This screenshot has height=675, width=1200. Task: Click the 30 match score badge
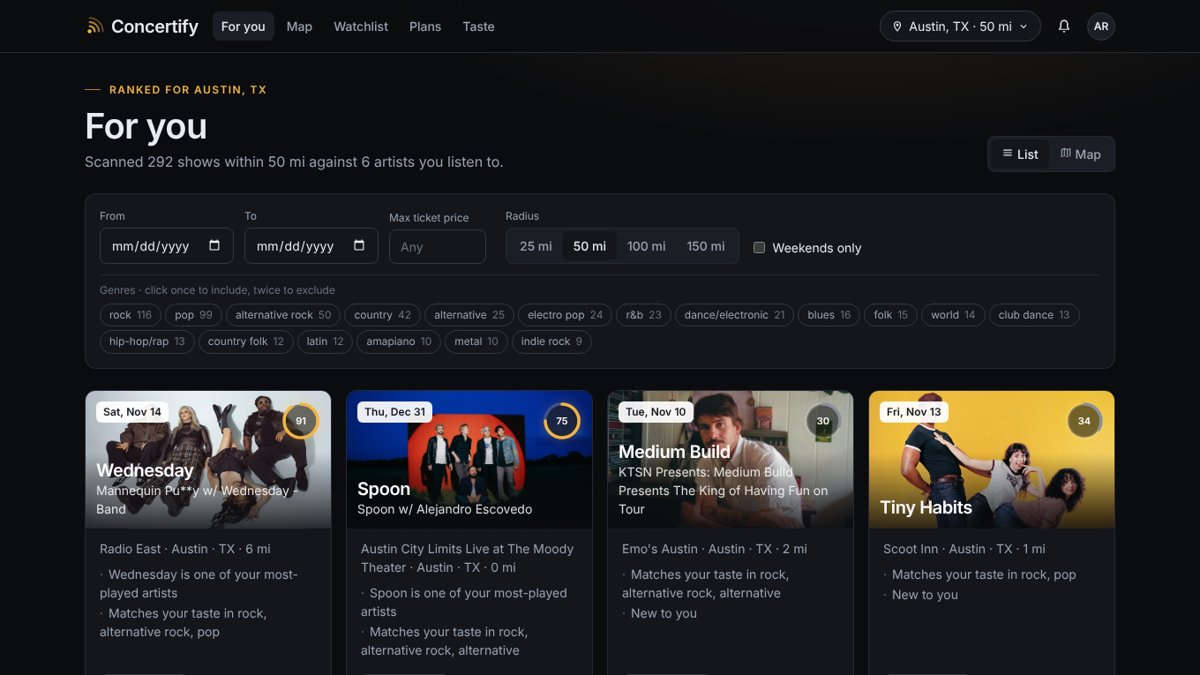click(x=823, y=421)
